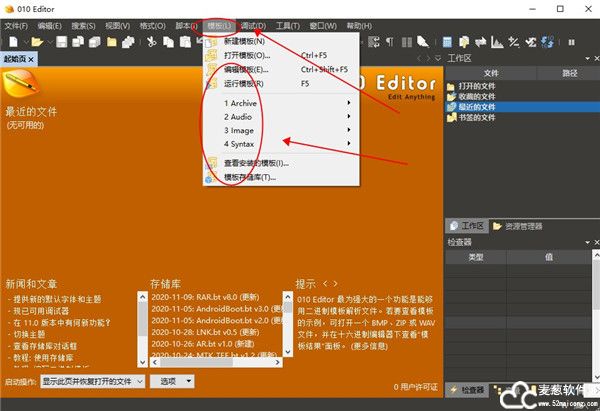The width and height of the screenshot is (600, 411).
Task: Switch to the 工作区 bottom tab
Action: pos(466,226)
